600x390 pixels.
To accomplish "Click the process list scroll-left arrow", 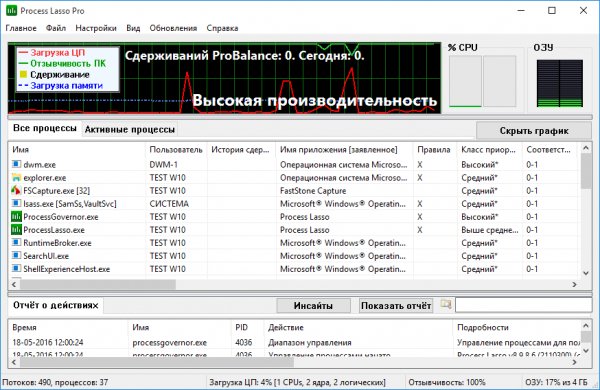I will pos(14,284).
